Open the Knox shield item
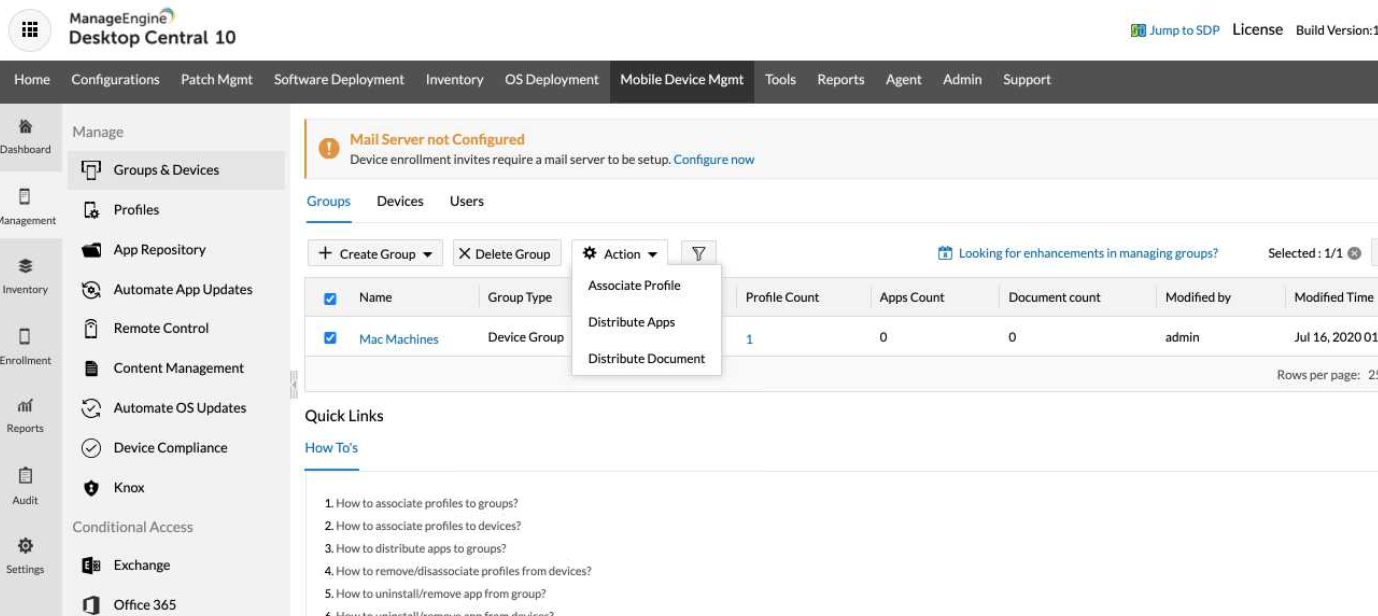The image size is (1378, 616). [x=129, y=488]
